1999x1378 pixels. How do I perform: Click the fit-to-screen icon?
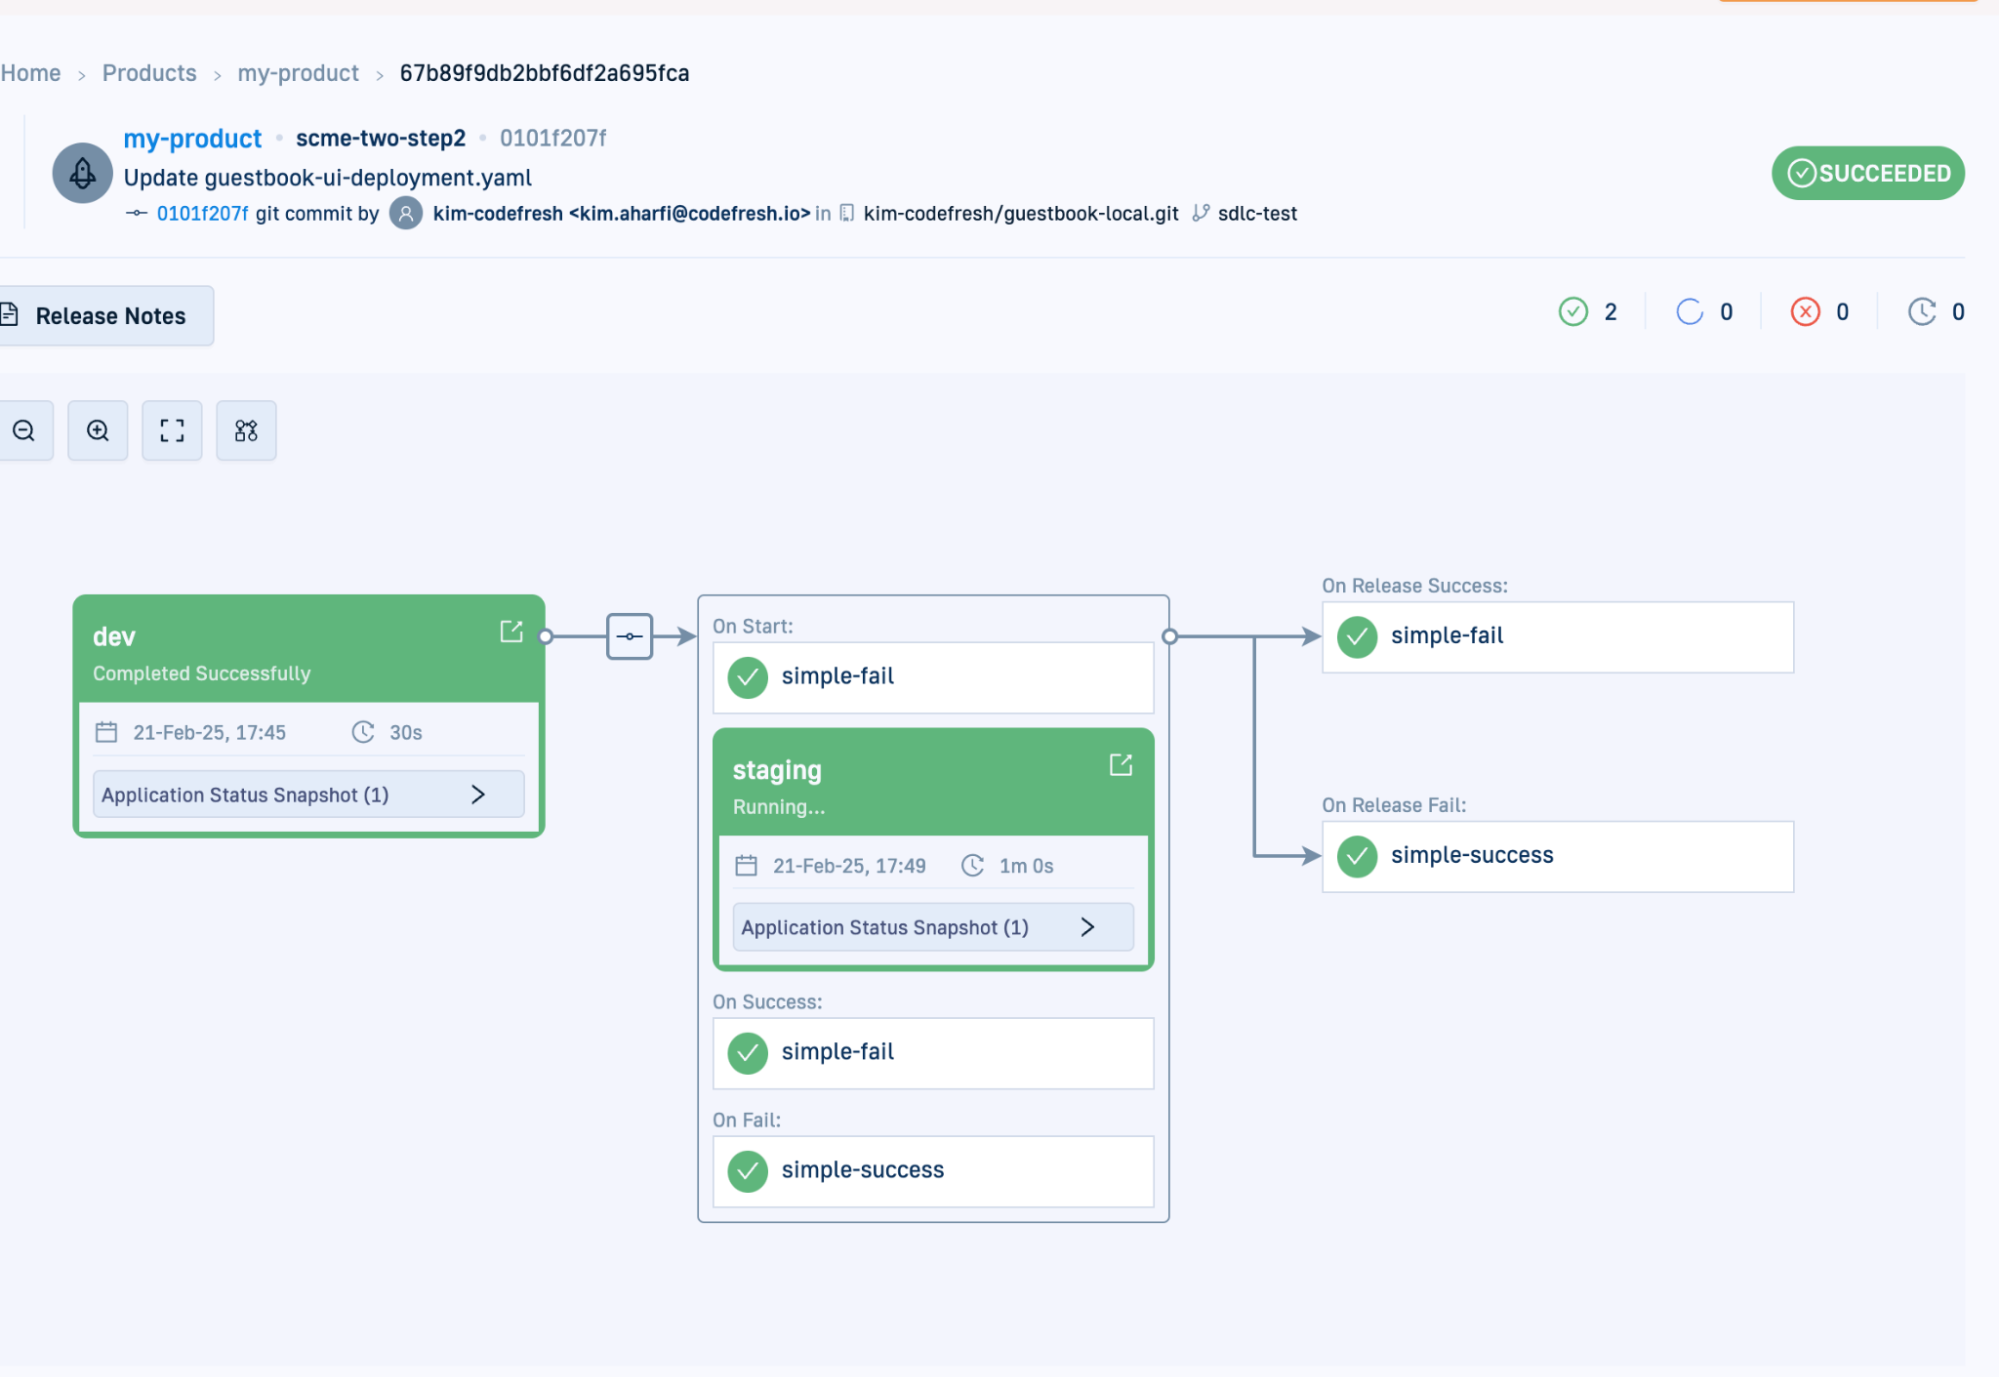tap(172, 431)
